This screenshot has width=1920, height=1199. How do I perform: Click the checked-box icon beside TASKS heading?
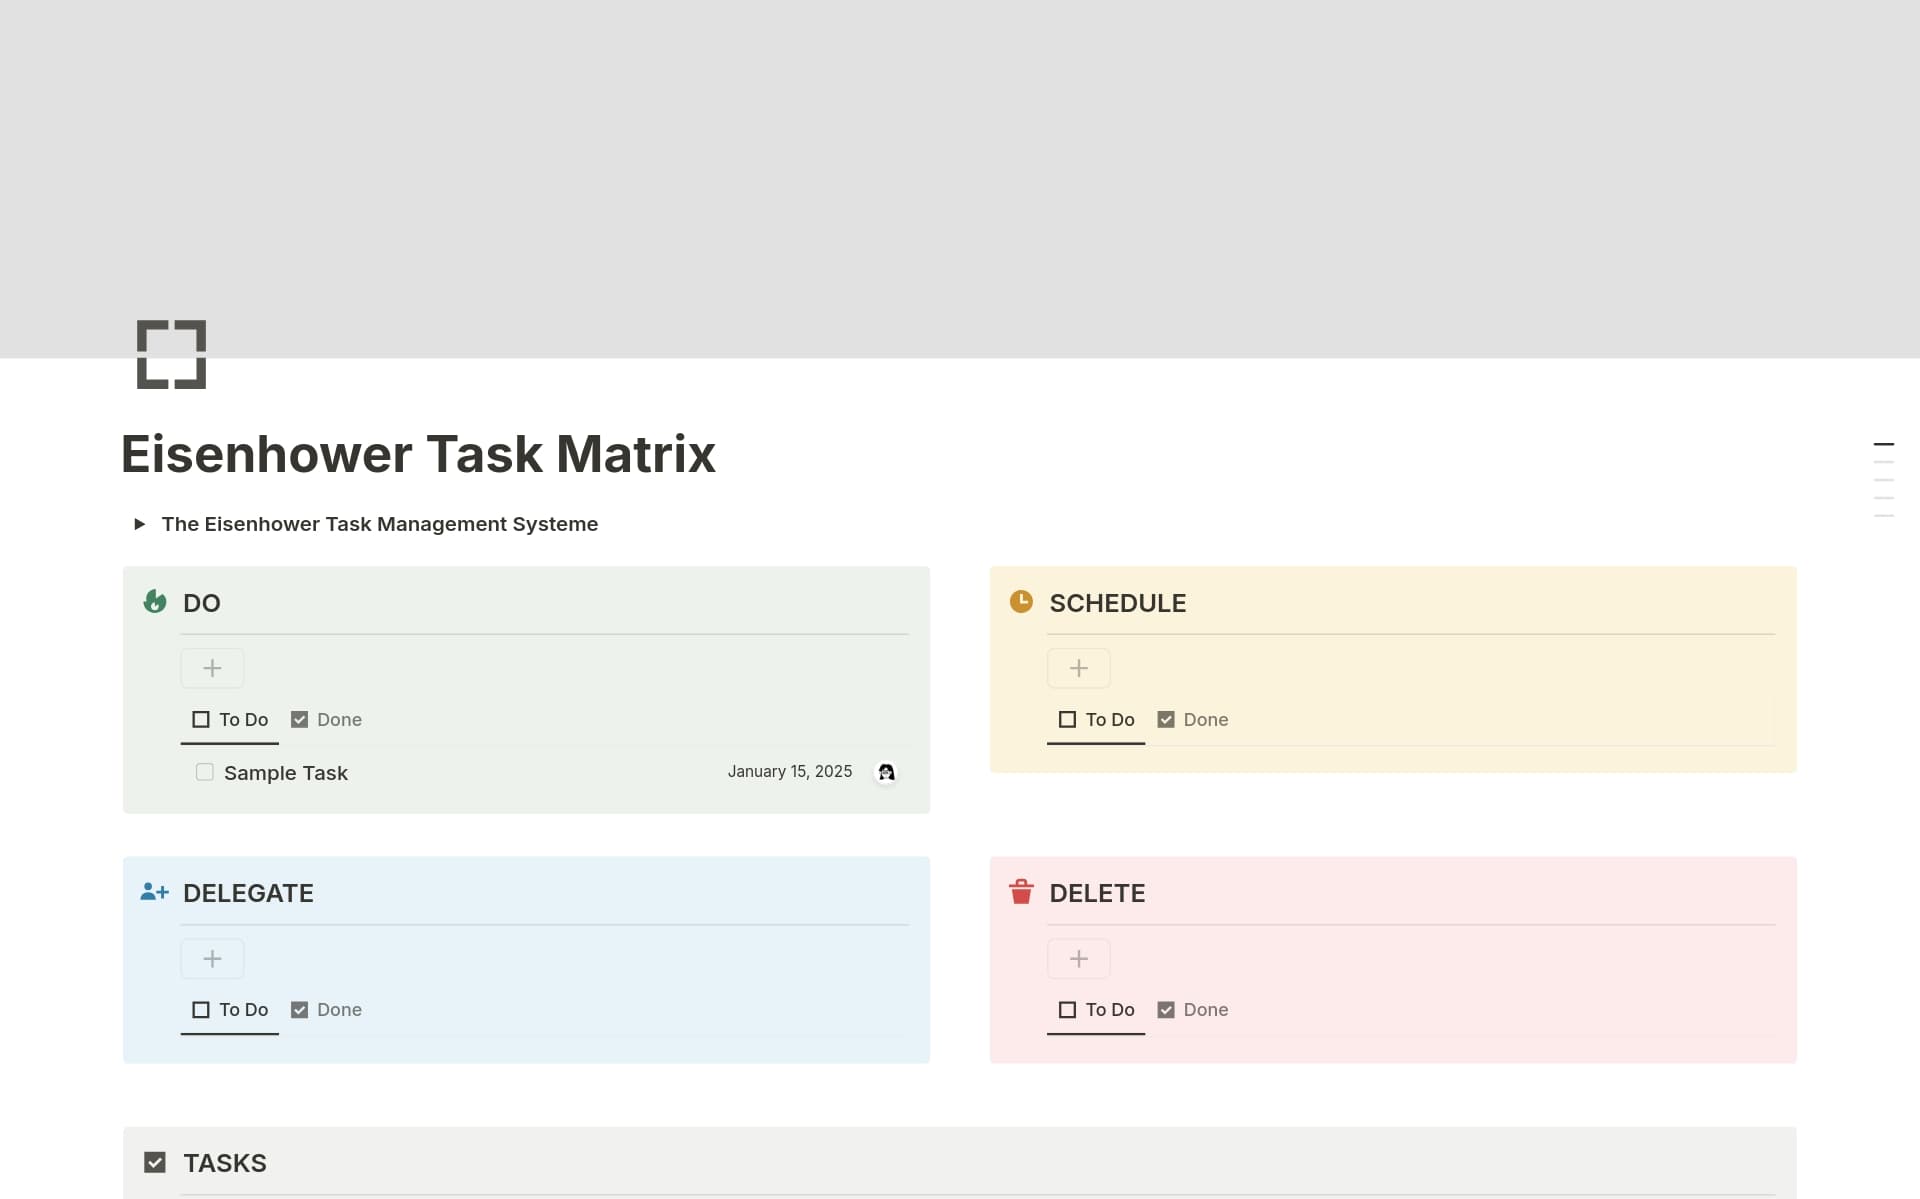click(155, 1162)
